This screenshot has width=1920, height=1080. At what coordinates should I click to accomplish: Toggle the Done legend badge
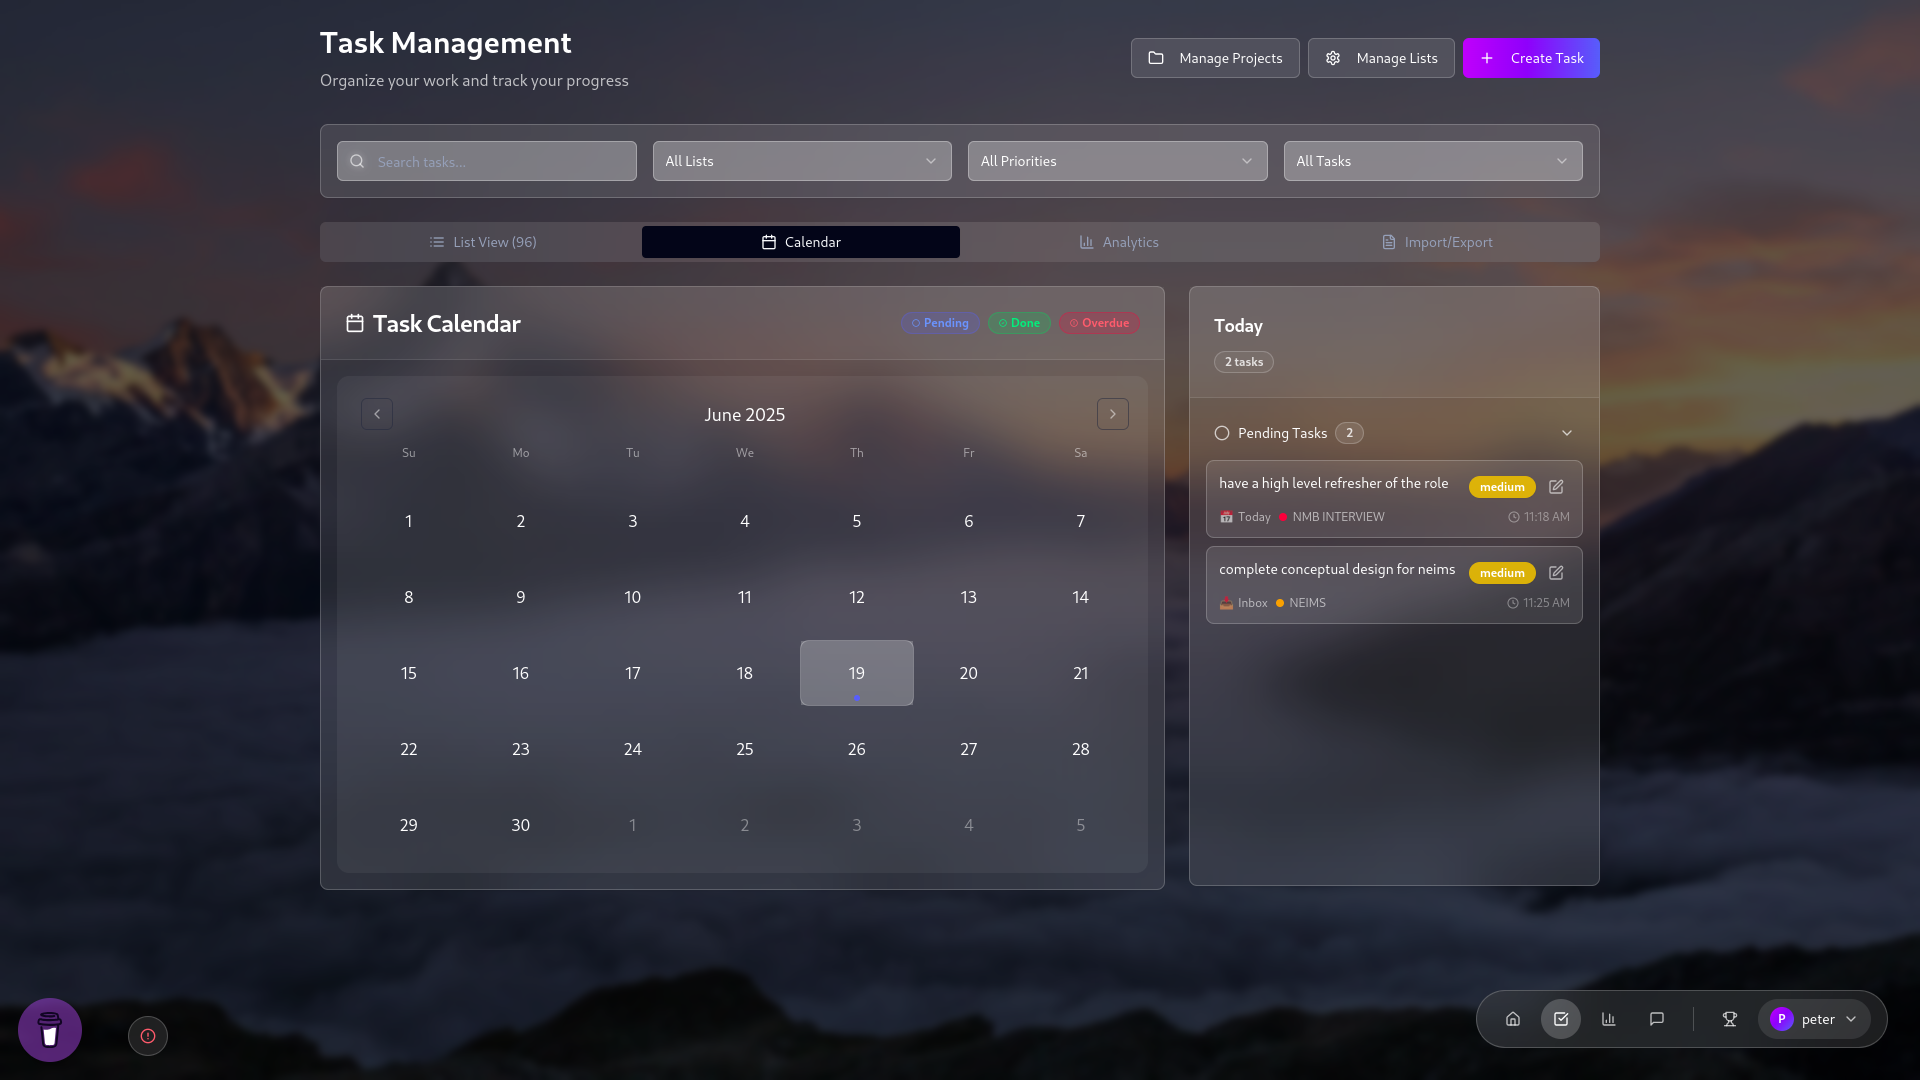point(1019,323)
